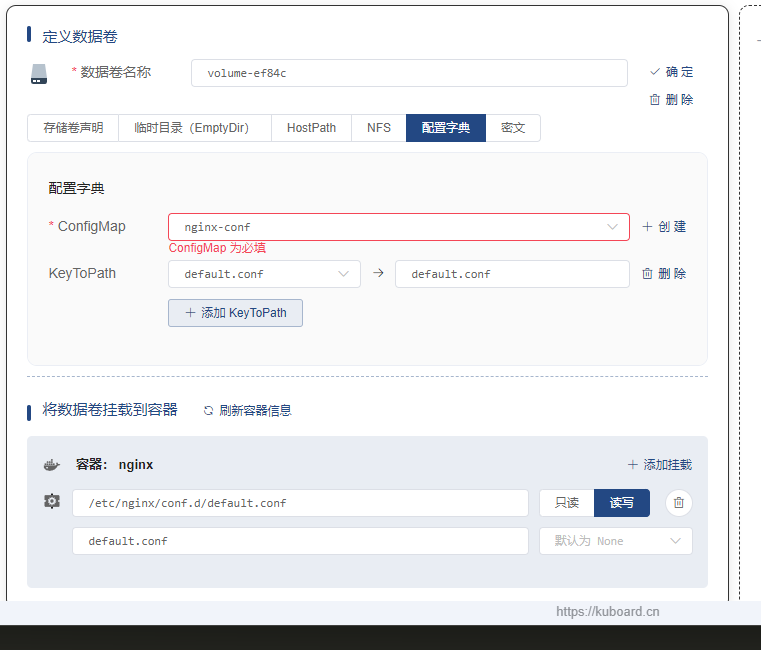The image size is (761, 650).
Task: Click the volume name input field
Action: 408,73
